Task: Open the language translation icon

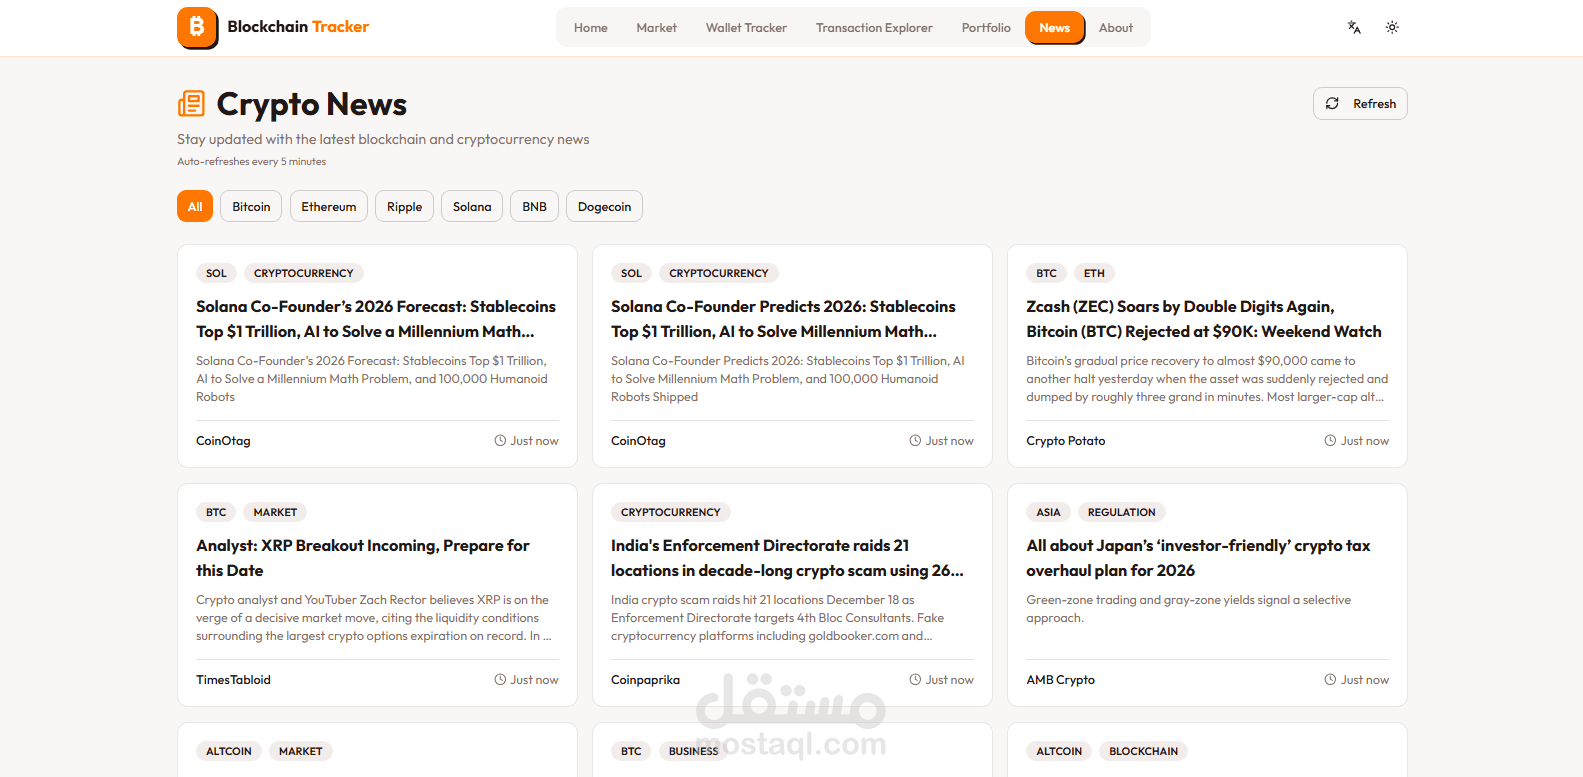Action: 1354,28
